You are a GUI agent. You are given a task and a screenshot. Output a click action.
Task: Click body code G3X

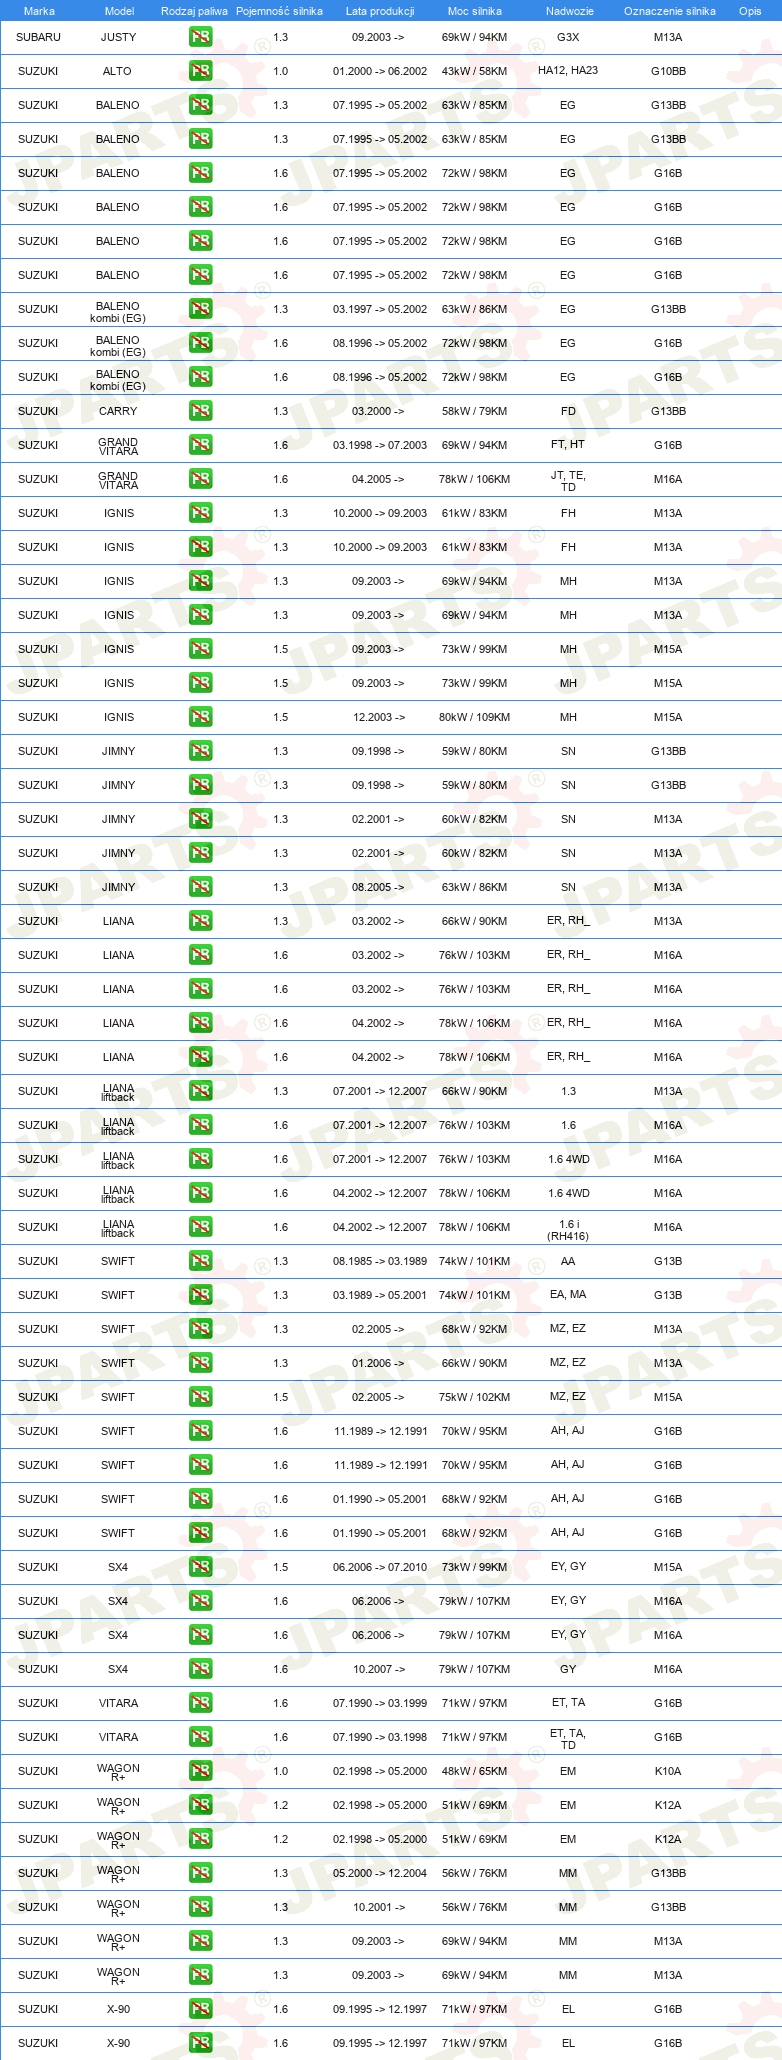pyautogui.click(x=568, y=37)
